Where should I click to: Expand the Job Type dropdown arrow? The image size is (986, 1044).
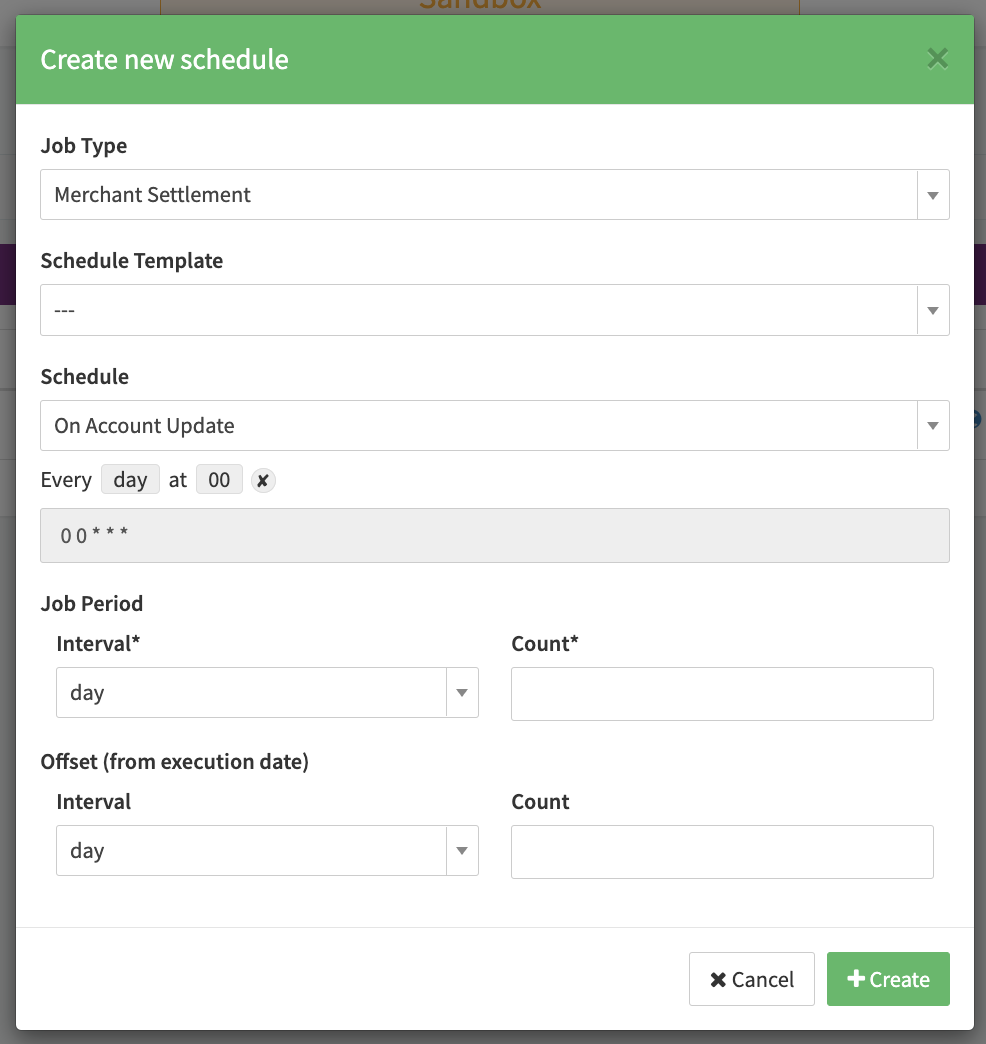(932, 195)
